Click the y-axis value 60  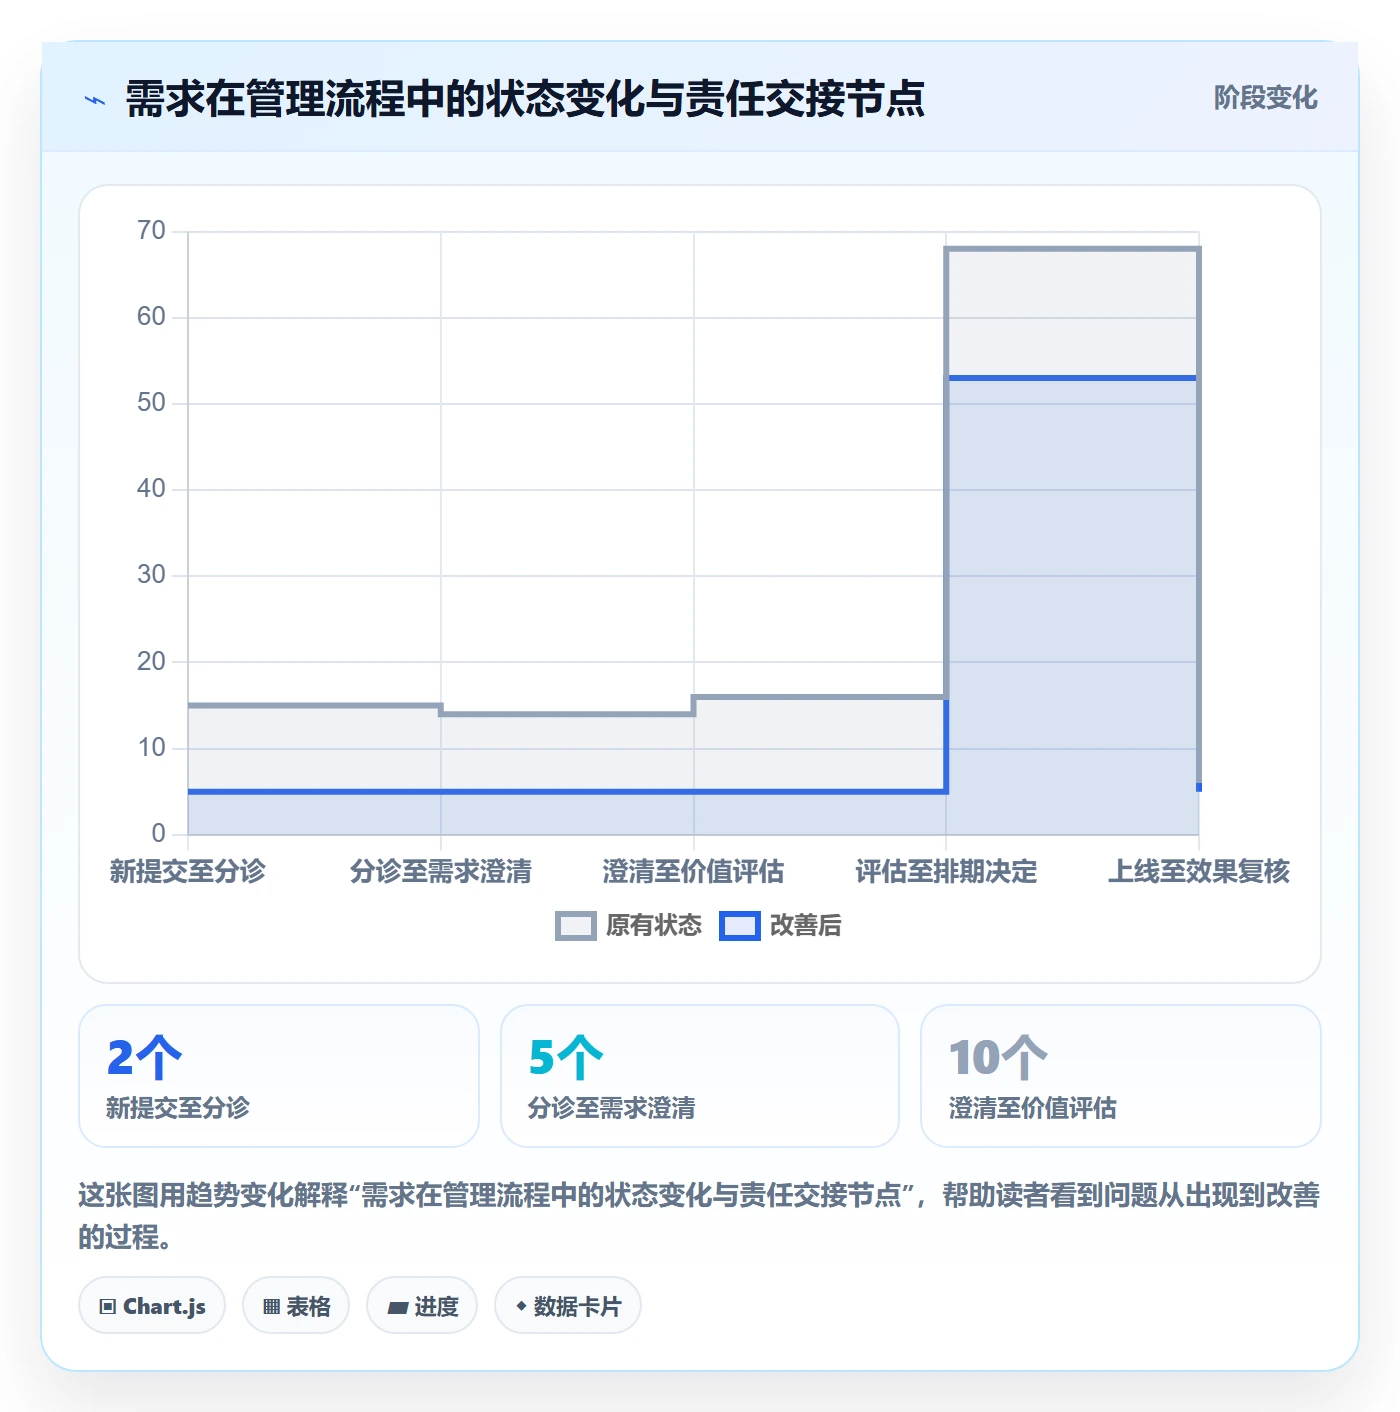151,317
